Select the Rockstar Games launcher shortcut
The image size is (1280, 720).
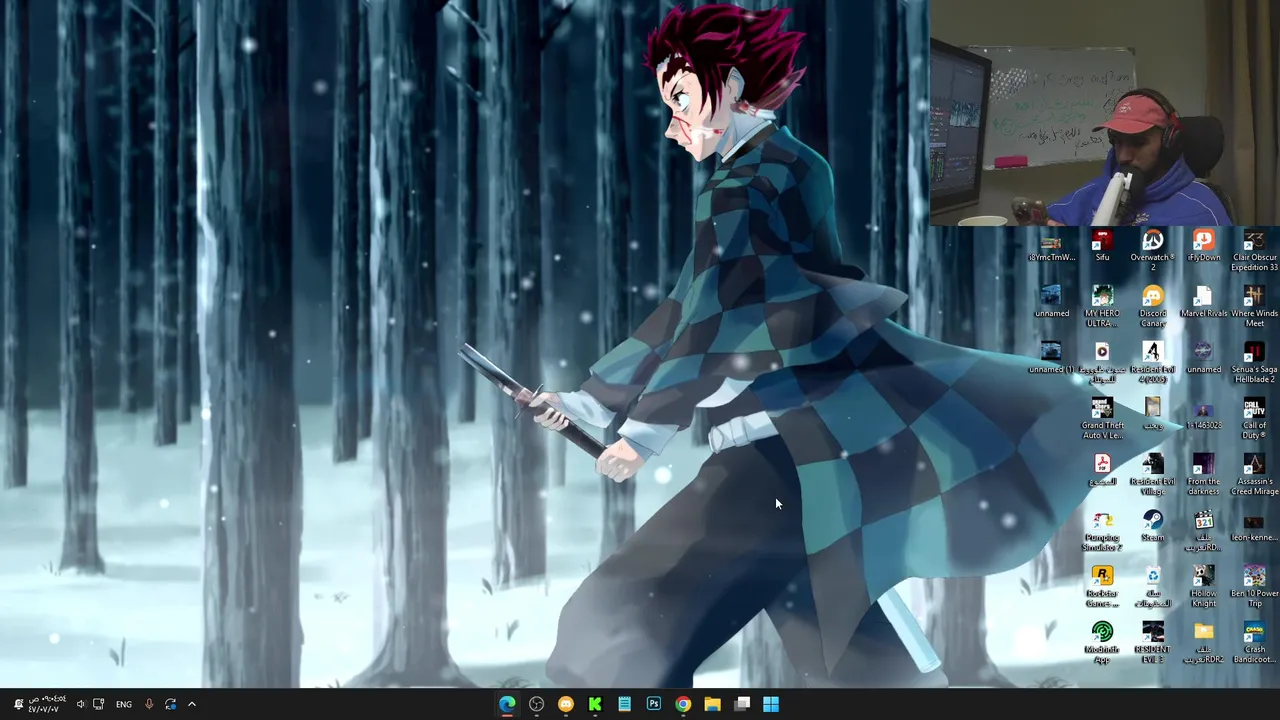(x=1102, y=586)
